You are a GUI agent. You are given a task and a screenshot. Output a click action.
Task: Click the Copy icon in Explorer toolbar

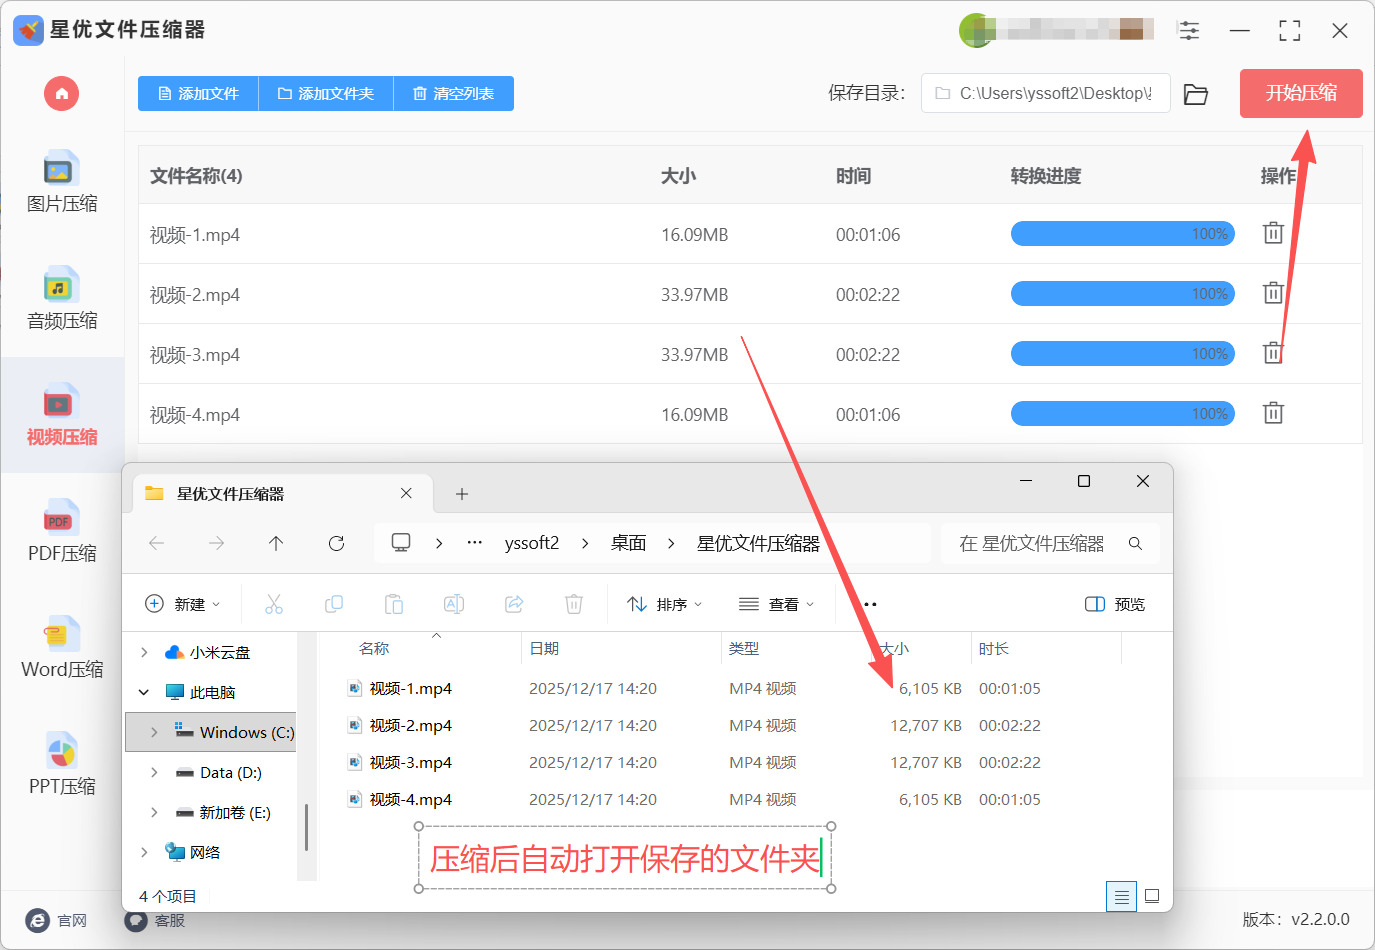point(334,604)
